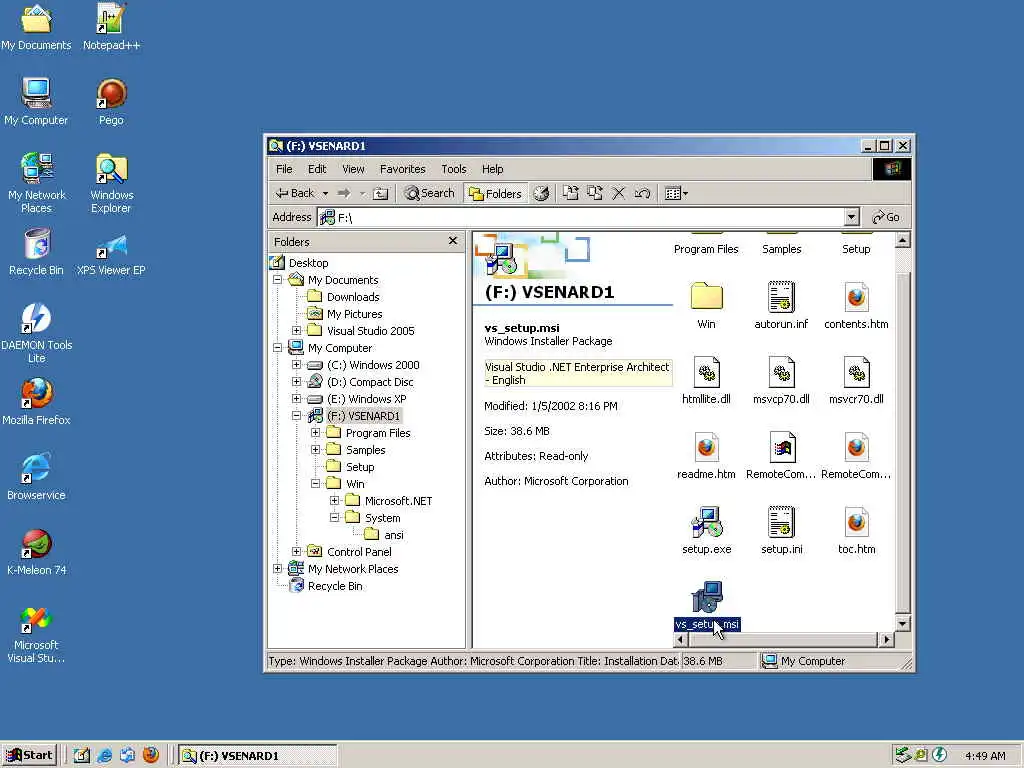Click Mozilla Firefox desktop icon
The image size is (1024, 768).
tap(36, 402)
